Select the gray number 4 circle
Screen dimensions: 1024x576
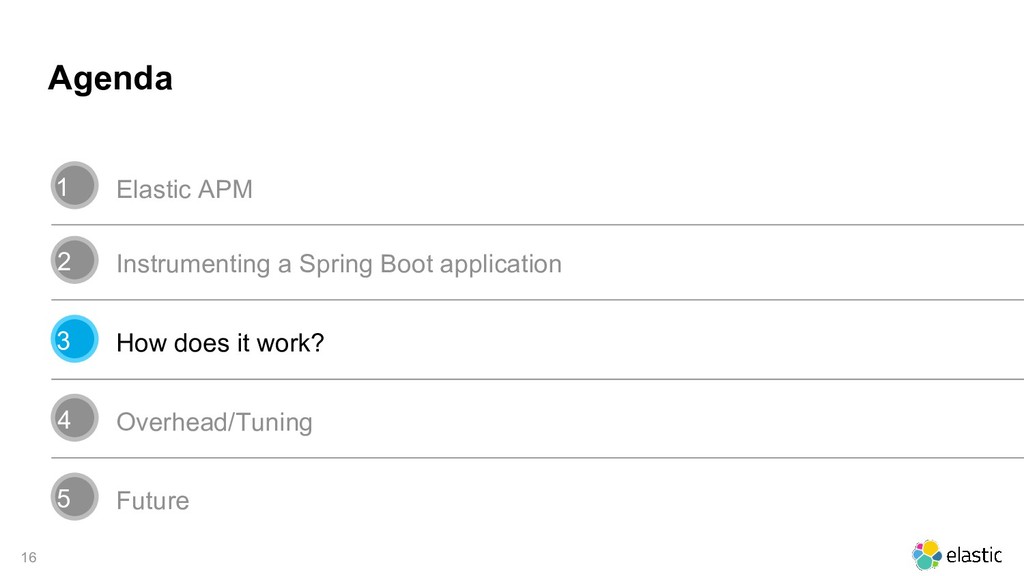74,420
